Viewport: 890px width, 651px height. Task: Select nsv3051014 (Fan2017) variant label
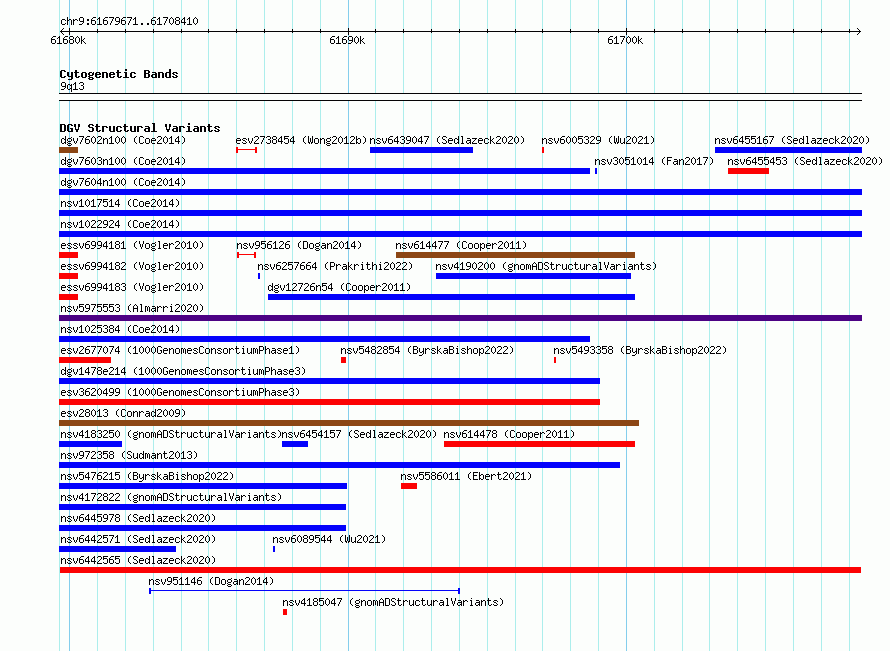pos(654,161)
